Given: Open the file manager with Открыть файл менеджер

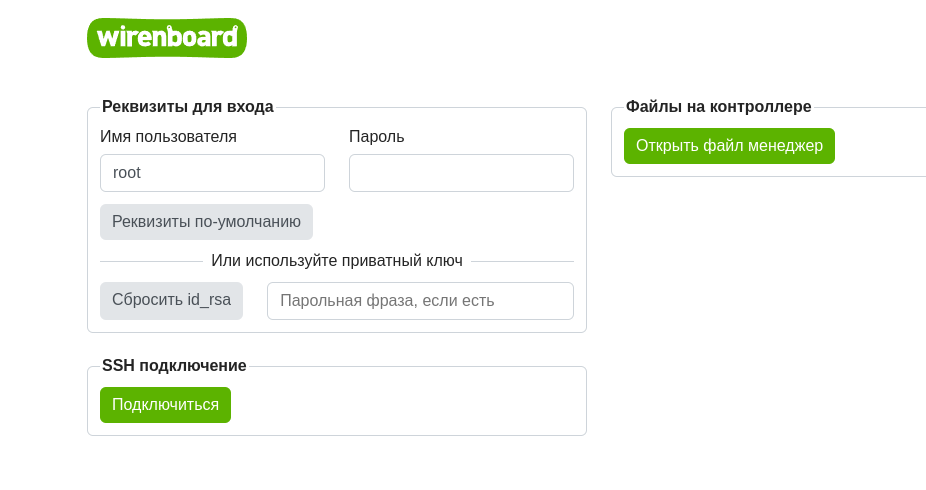Looking at the screenshot, I should point(729,146).
